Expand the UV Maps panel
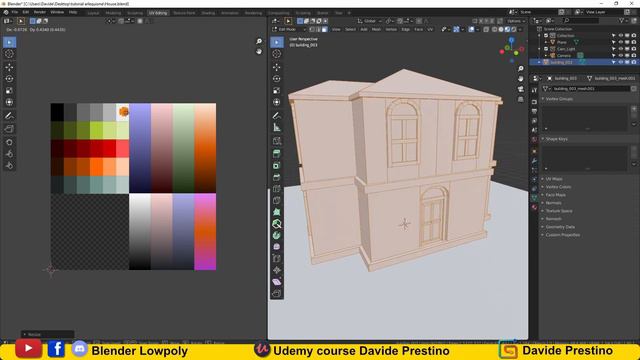The image size is (640, 360). [554, 179]
